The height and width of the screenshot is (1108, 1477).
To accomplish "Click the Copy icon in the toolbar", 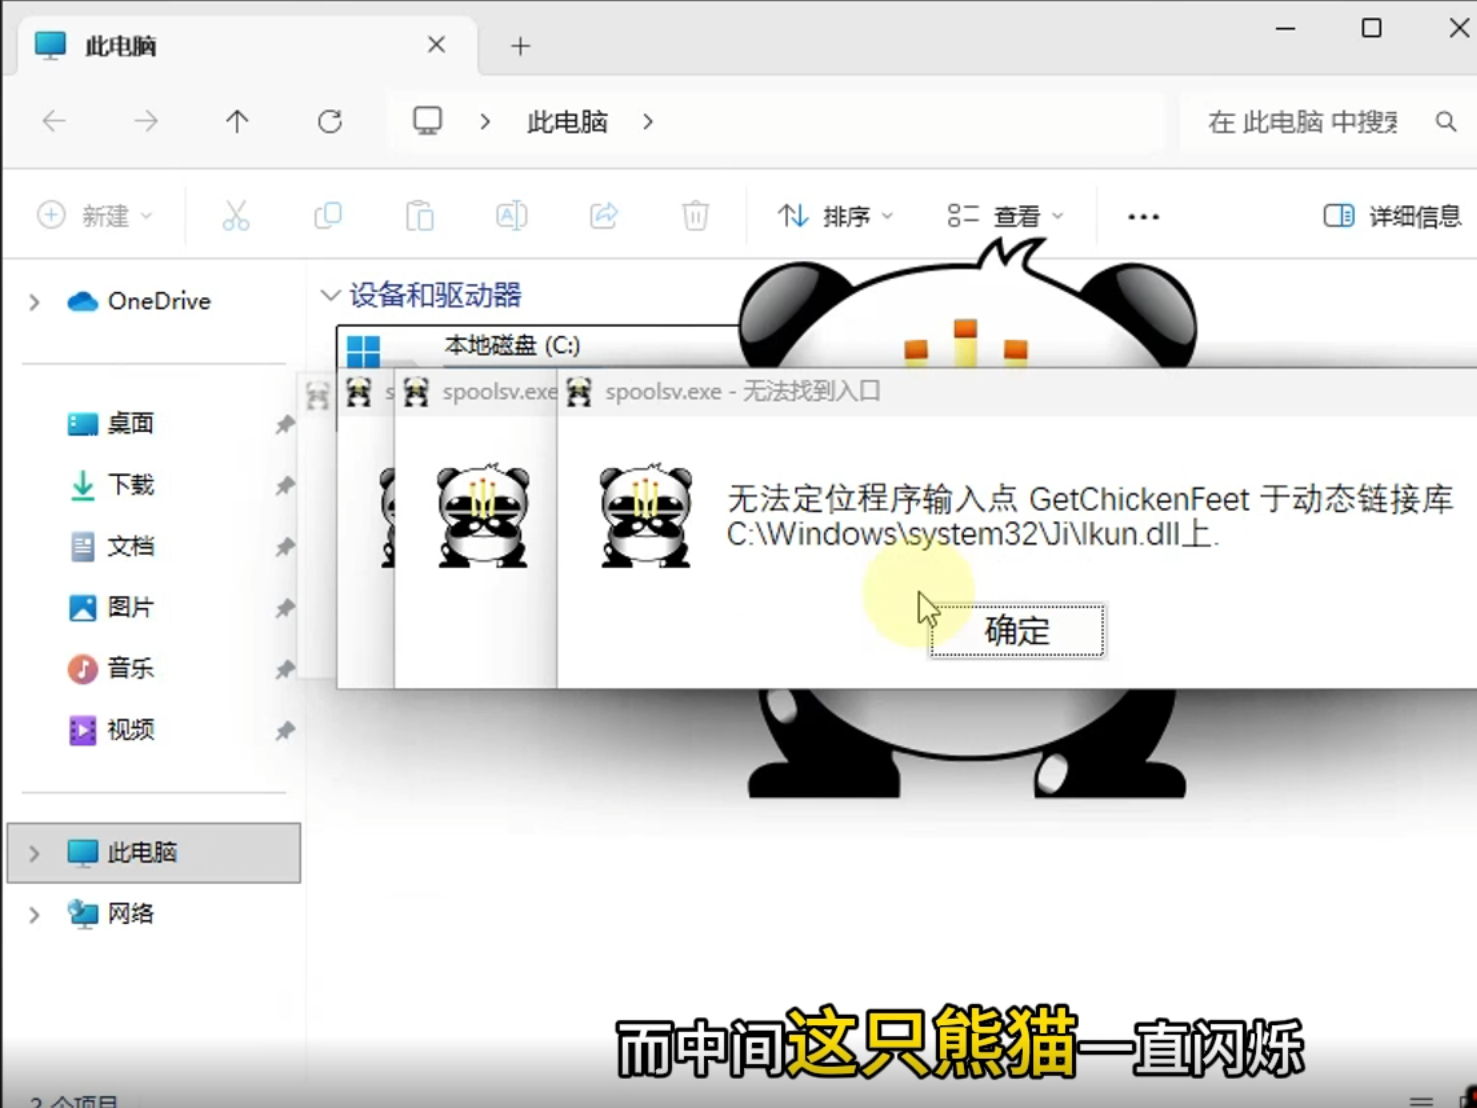I will (328, 215).
